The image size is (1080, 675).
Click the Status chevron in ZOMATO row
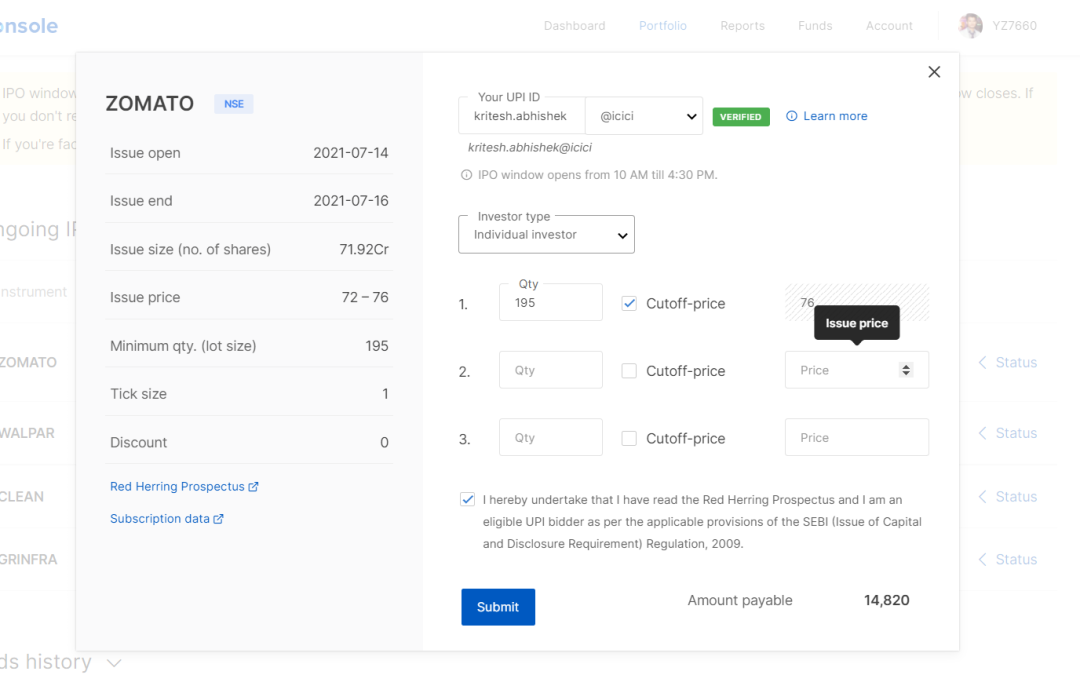(983, 362)
